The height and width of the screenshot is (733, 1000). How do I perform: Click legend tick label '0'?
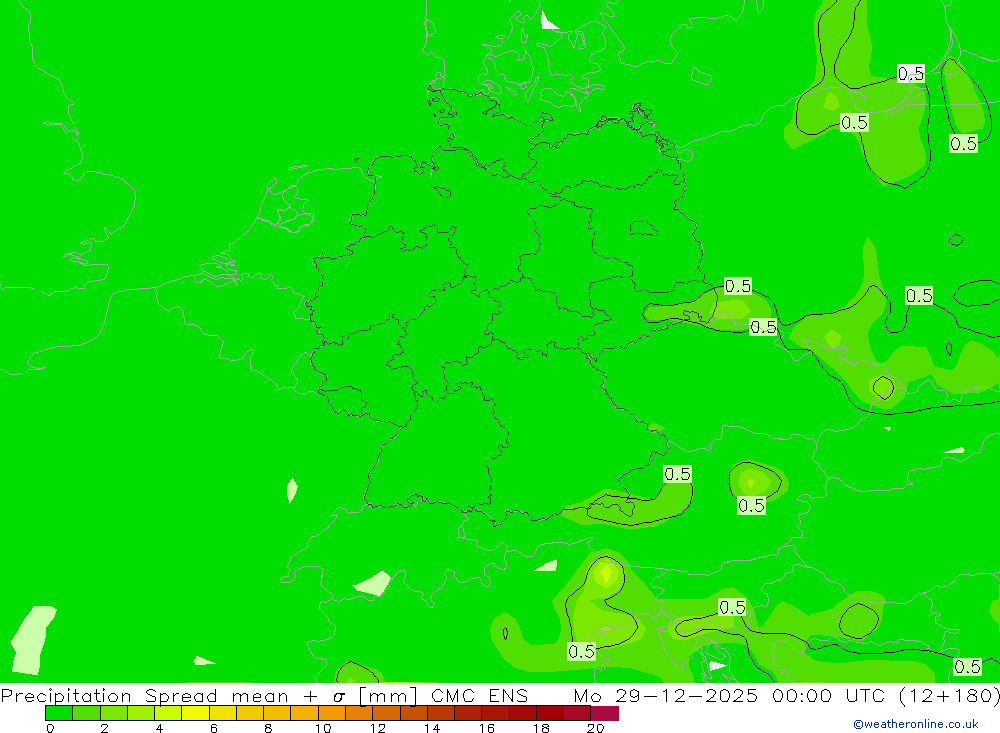pos(50,728)
